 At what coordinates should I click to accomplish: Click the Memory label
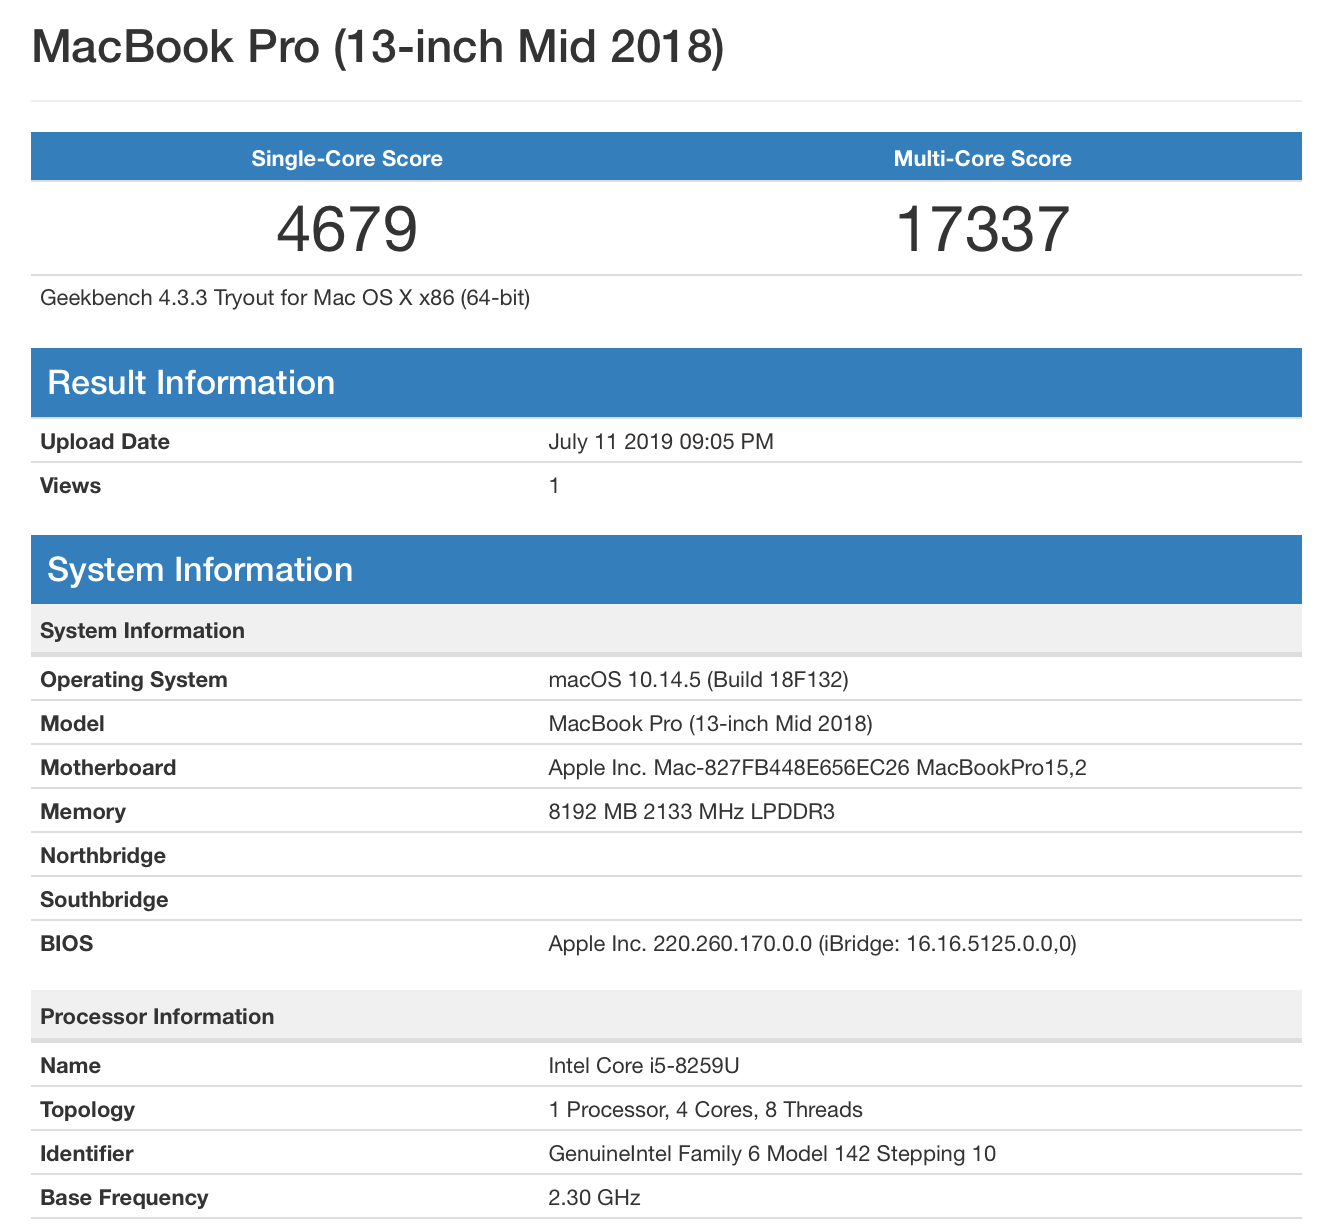(83, 812)
